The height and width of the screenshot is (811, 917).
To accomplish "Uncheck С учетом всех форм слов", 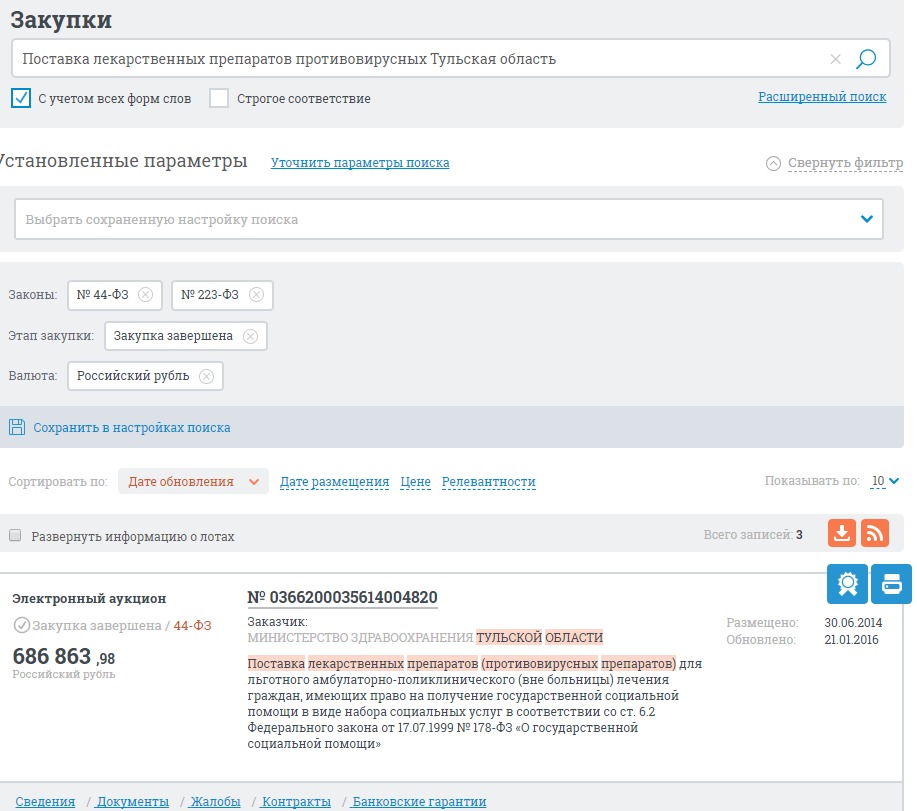I will coord(21,98).
